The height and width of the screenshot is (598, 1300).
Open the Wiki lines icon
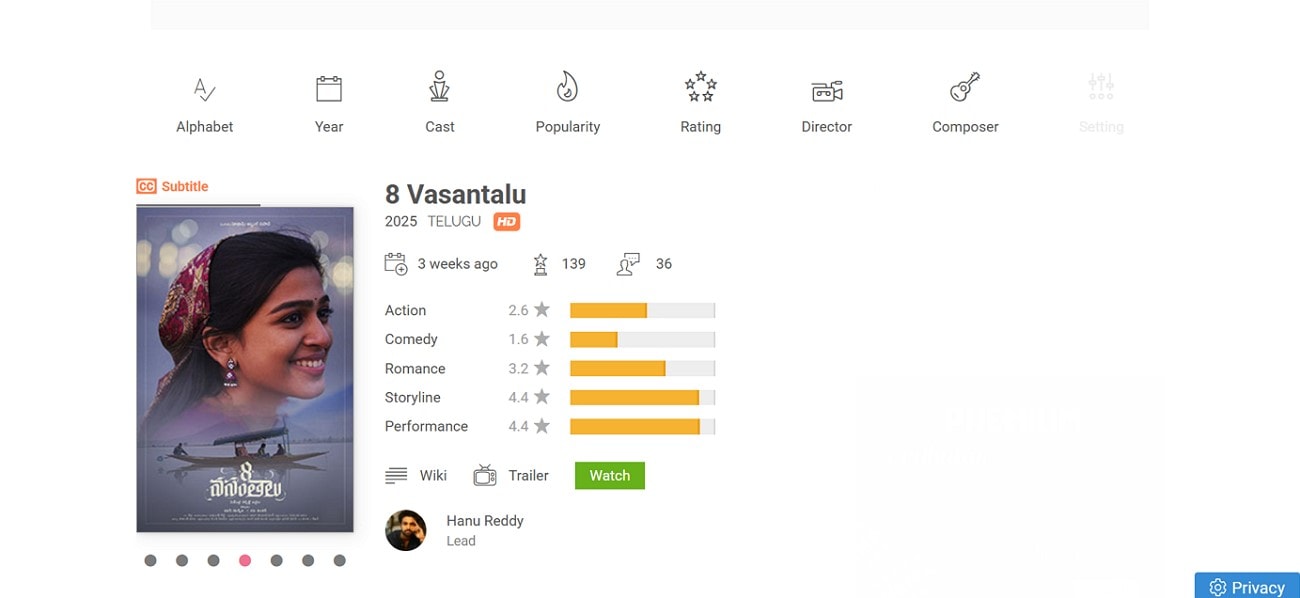click(x=396, y=475)
